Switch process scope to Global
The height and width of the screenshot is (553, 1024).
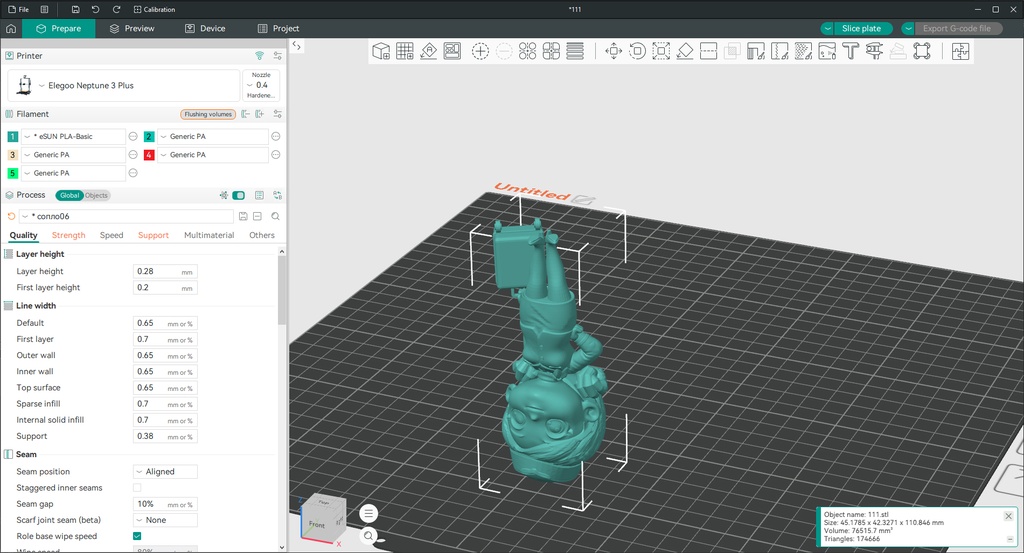tap(69, 195)
